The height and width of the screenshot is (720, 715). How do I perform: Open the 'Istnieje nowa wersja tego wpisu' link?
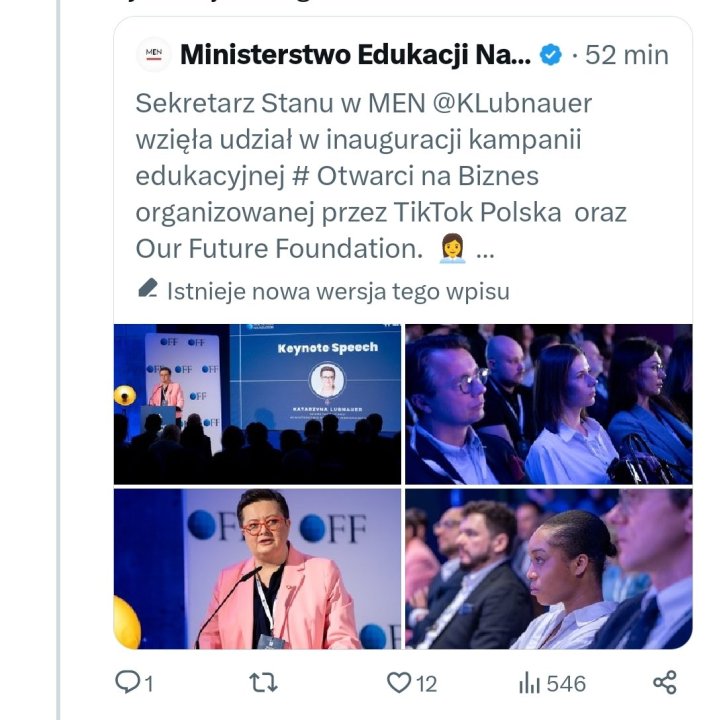(x=338, y=291)
